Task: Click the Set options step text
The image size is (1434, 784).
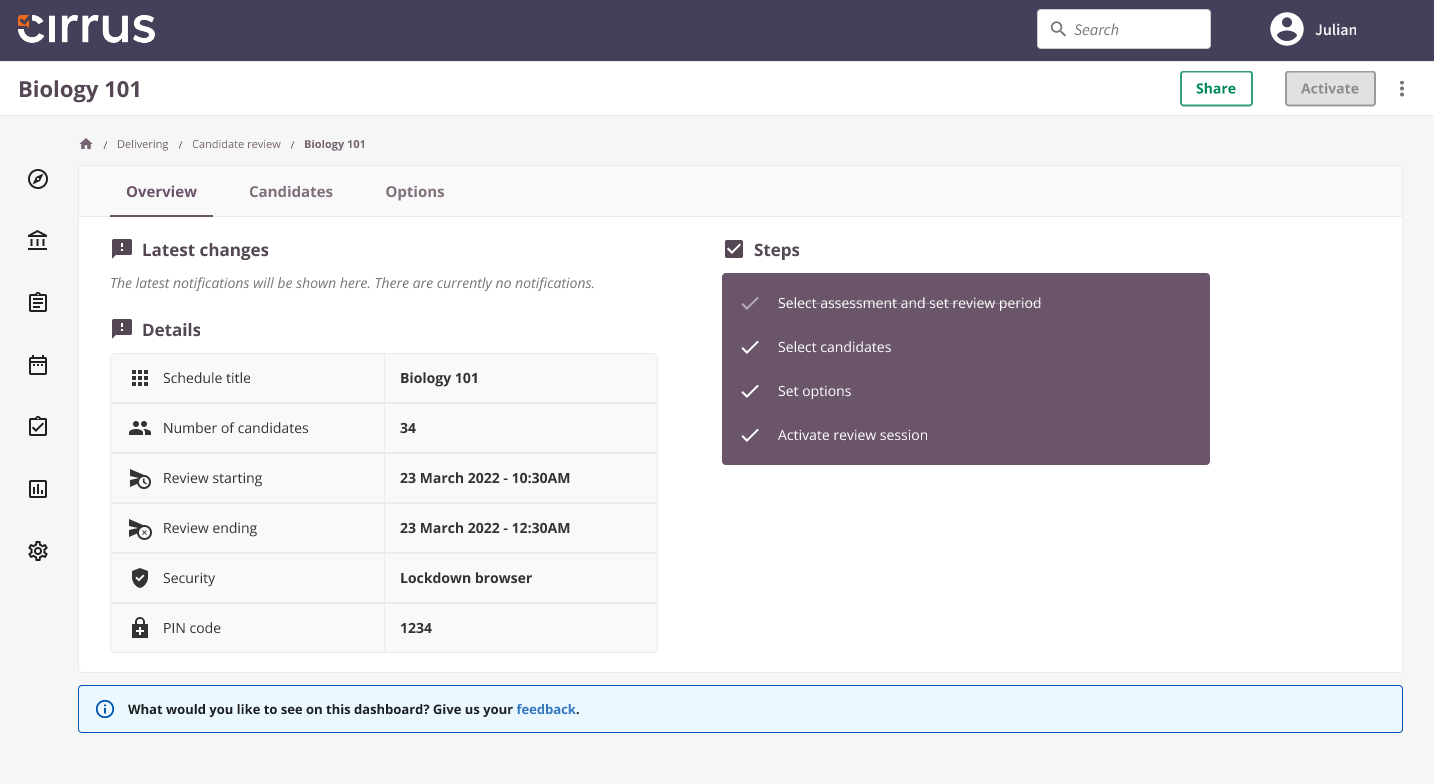Action: tap(814, 391)
